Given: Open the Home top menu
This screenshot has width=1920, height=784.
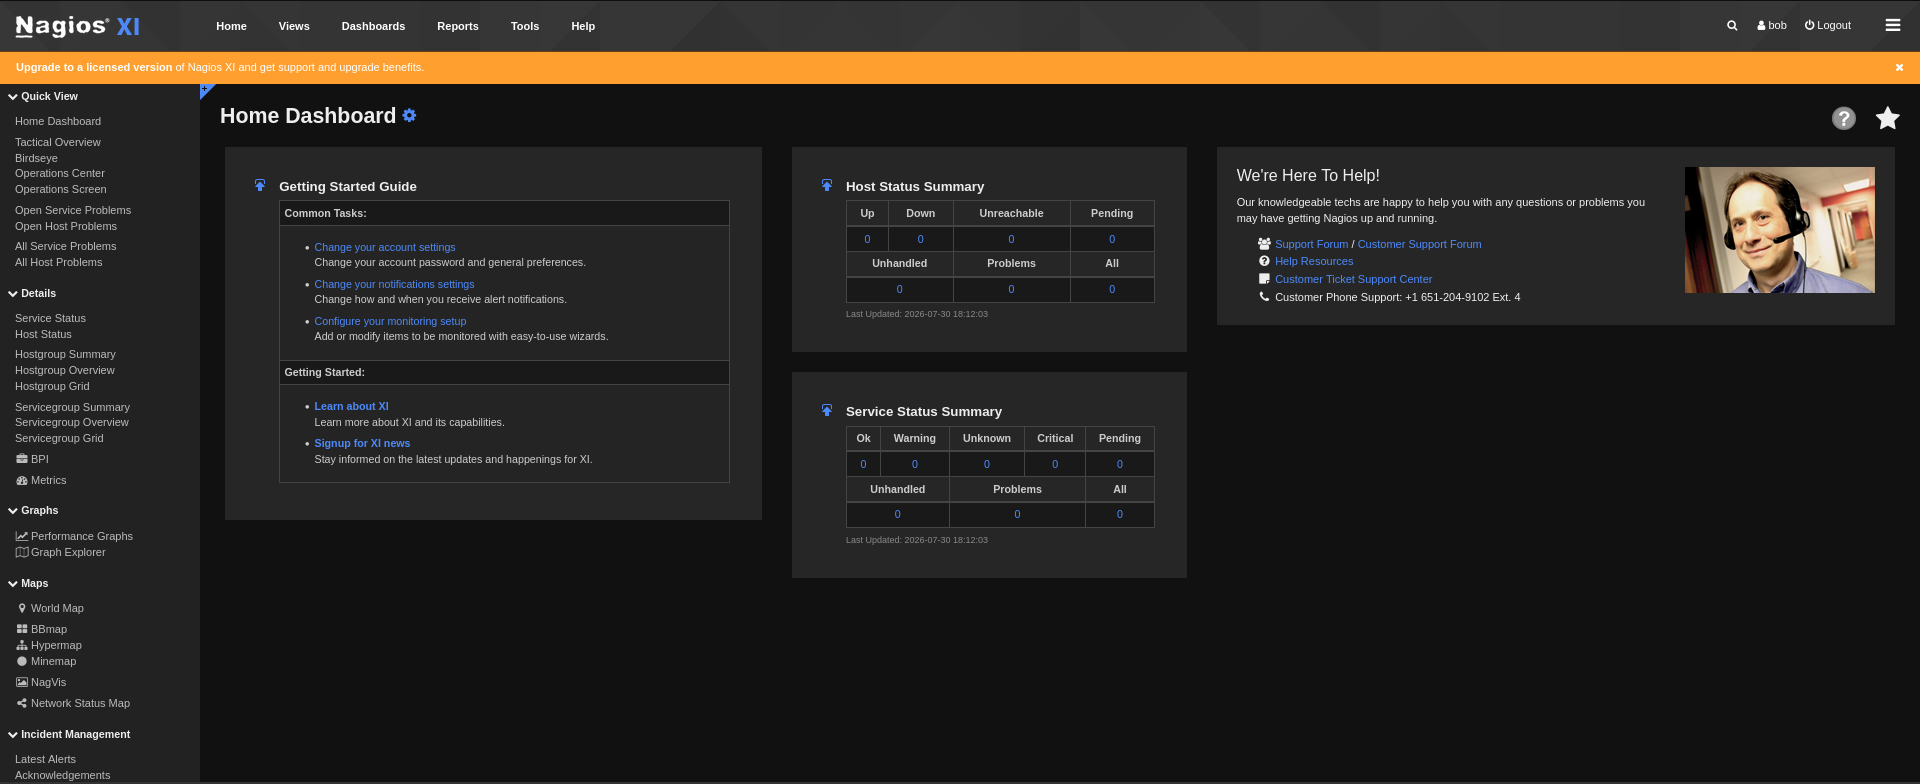Looking at the screenshot, I should pos(231,26).
